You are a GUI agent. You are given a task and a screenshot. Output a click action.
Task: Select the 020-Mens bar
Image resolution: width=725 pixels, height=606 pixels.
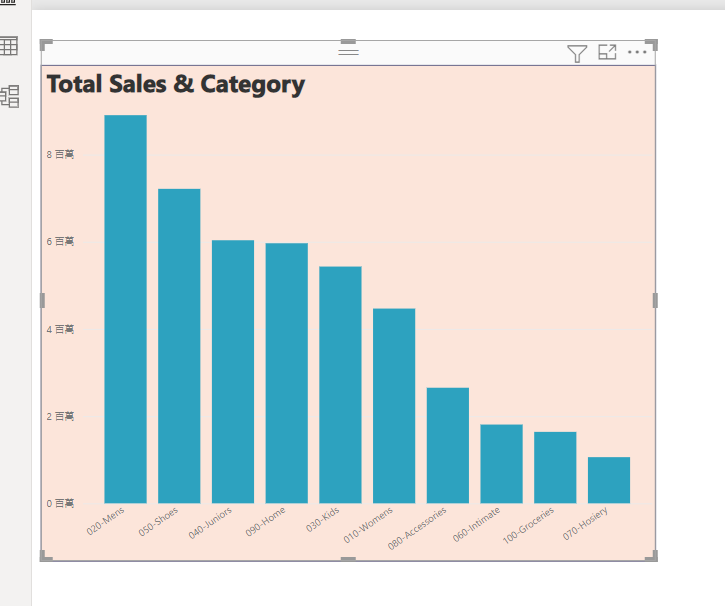[125, 309]
